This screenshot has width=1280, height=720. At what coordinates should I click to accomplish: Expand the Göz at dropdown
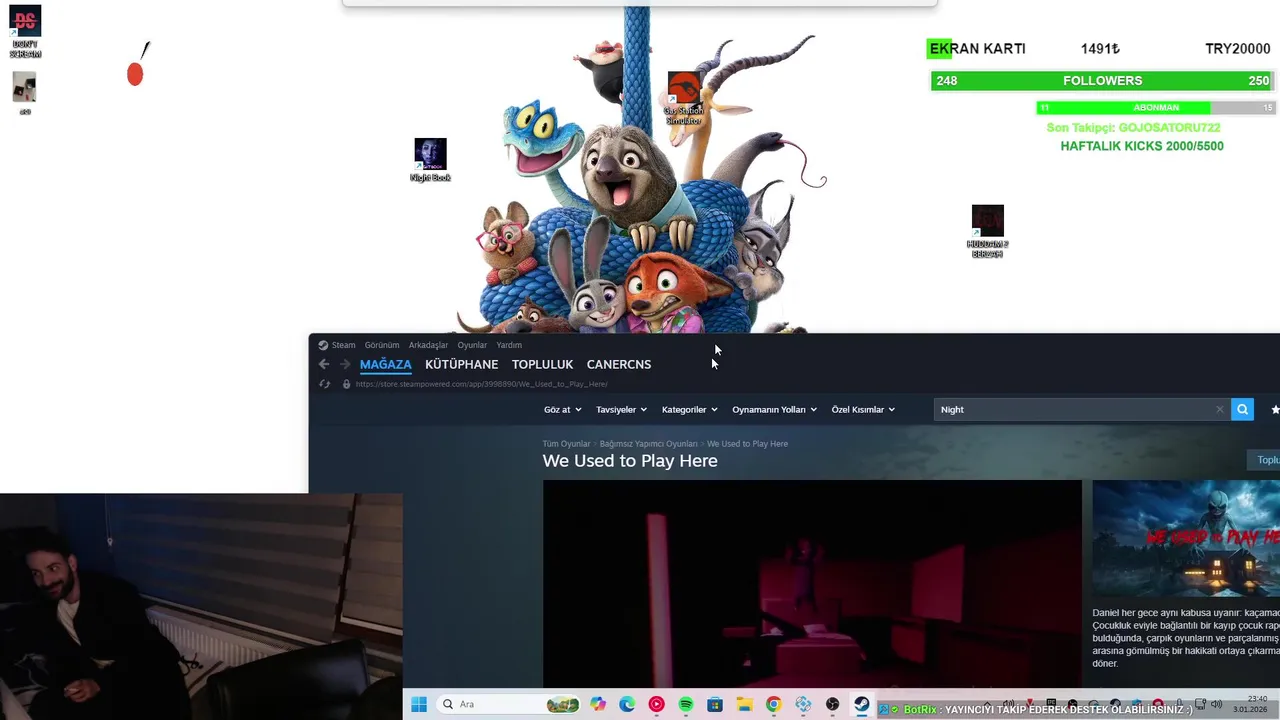(562, 409)
